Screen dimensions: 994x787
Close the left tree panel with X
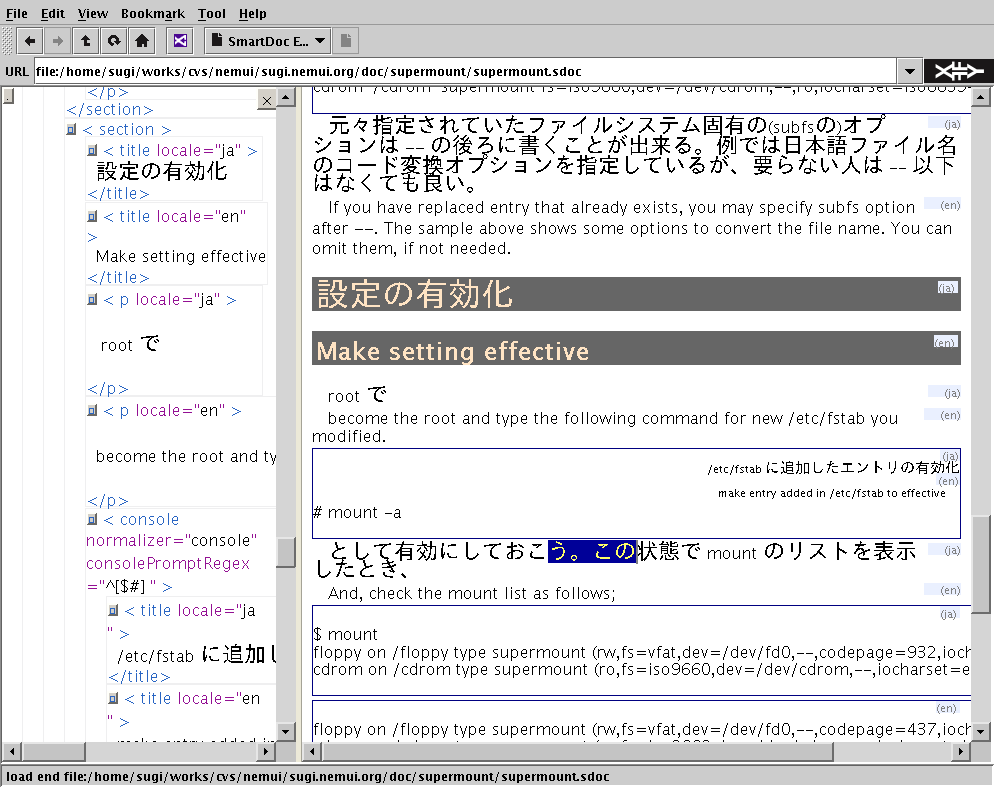pyautogui.click(x=267, y=100)
